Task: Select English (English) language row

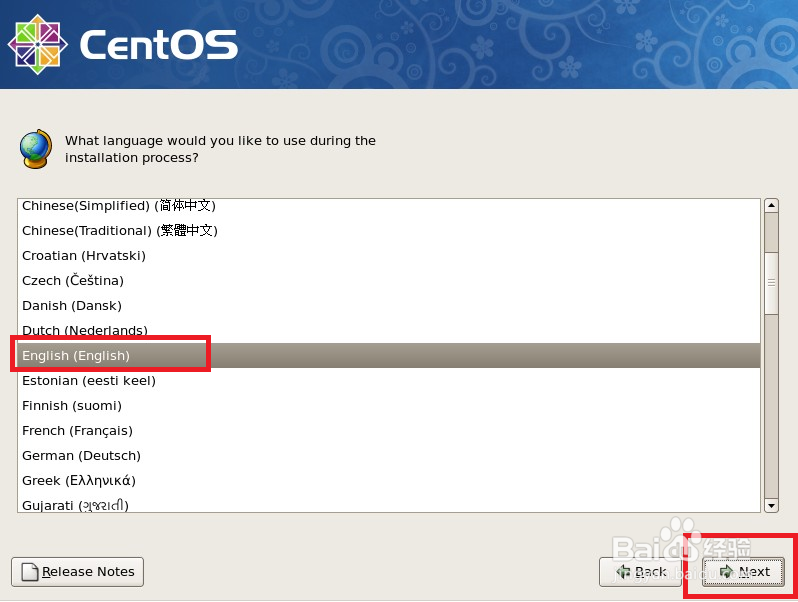Action: click(389, 355)
